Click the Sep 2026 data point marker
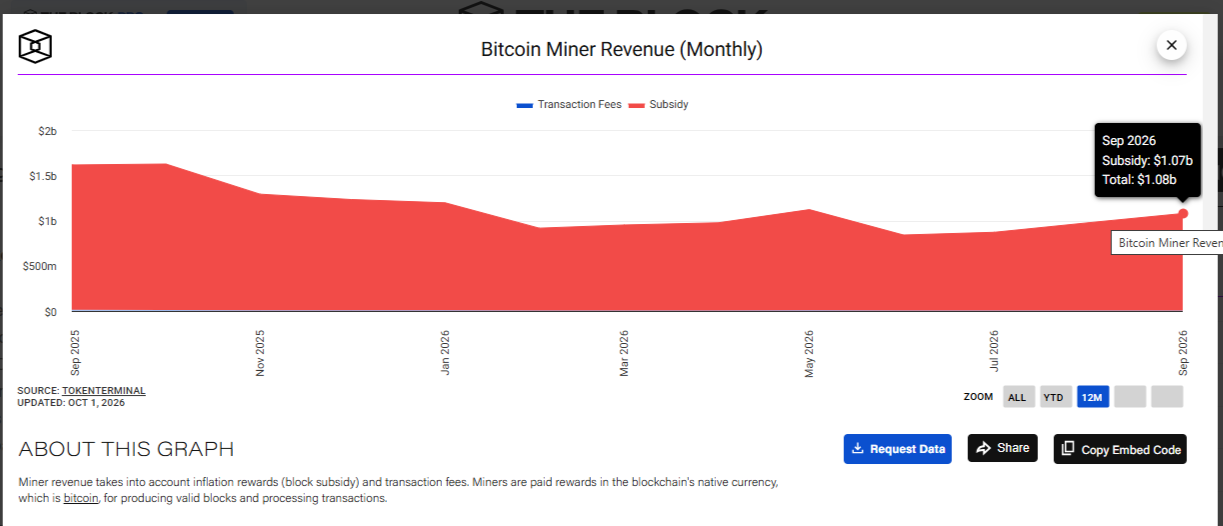Image resolution: width=1223 pixels, height=526 pixels. (x=1183, y=213)
